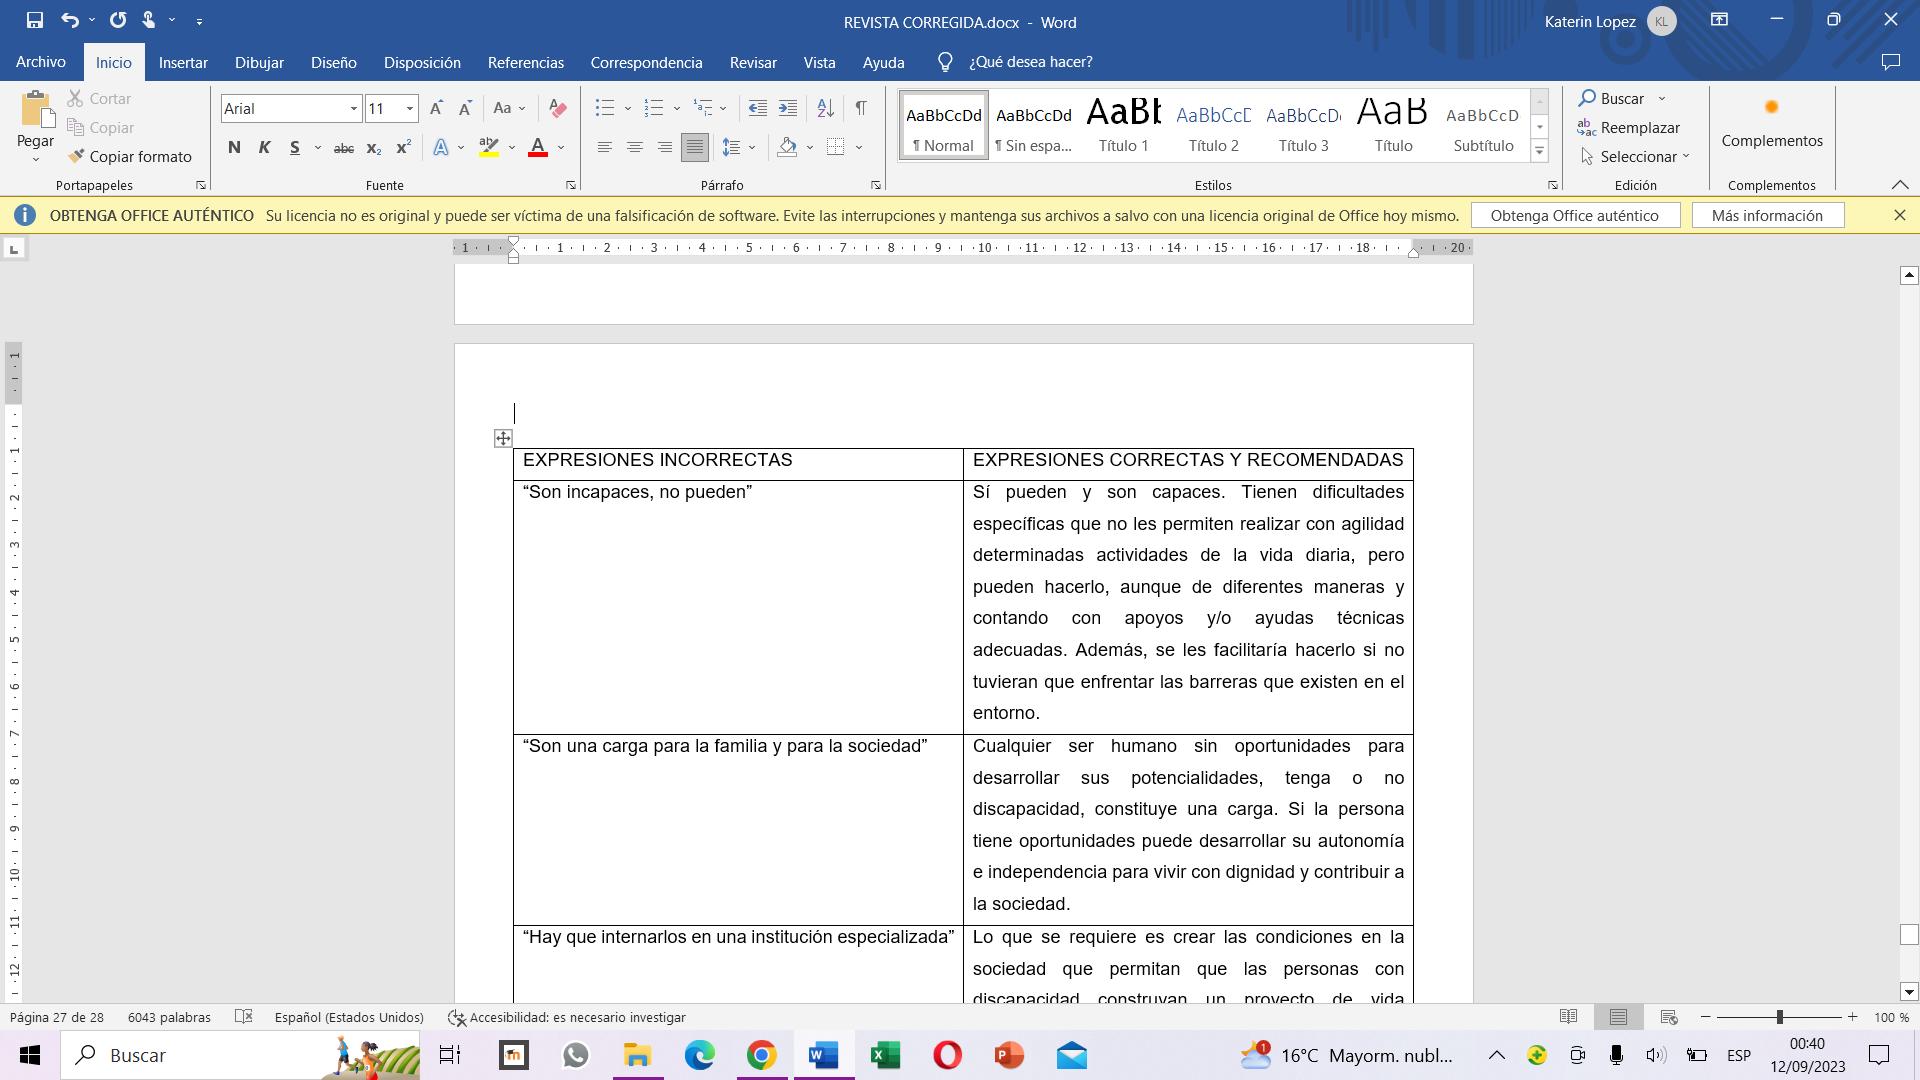Image resolution: width=1920 pixels, height=1080 pixels.
Task: Click the subscript x2 icon
Action: click(x=373, y=148)
